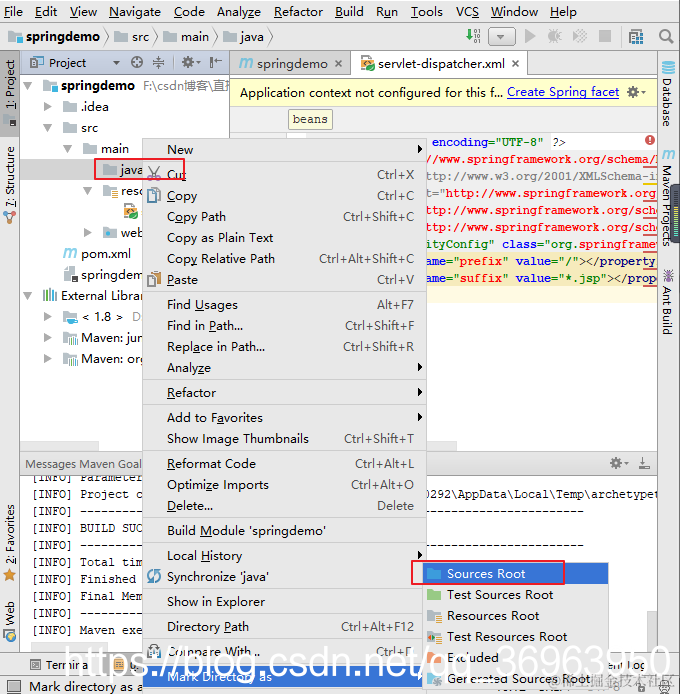Select Sources Root in submenu

coord(516,574)
